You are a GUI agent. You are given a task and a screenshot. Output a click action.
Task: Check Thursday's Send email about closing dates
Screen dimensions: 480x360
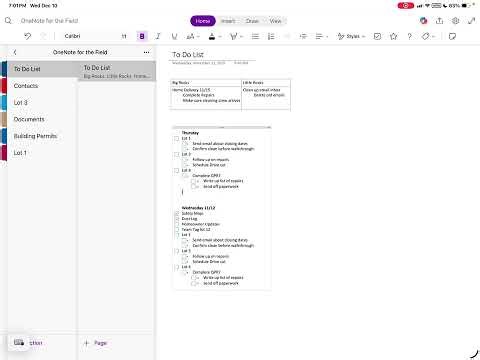185,144
